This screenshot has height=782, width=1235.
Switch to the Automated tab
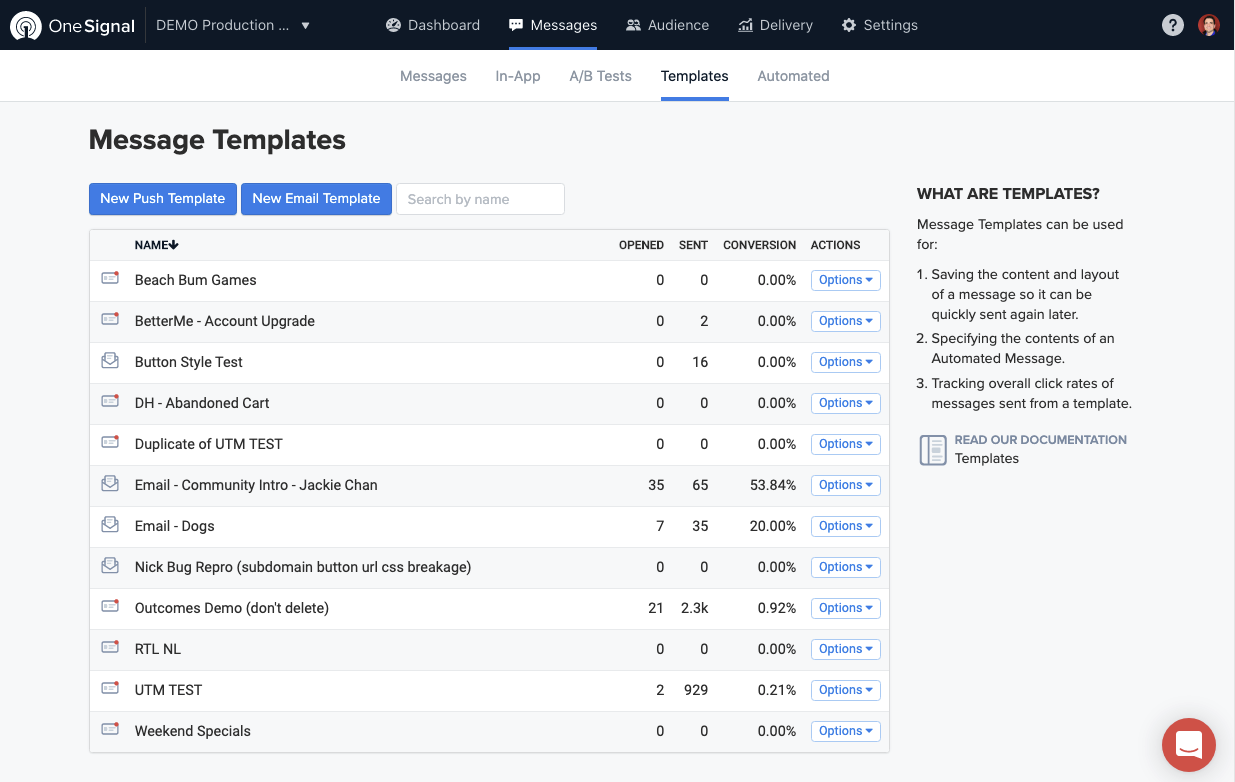pos(793,76)
